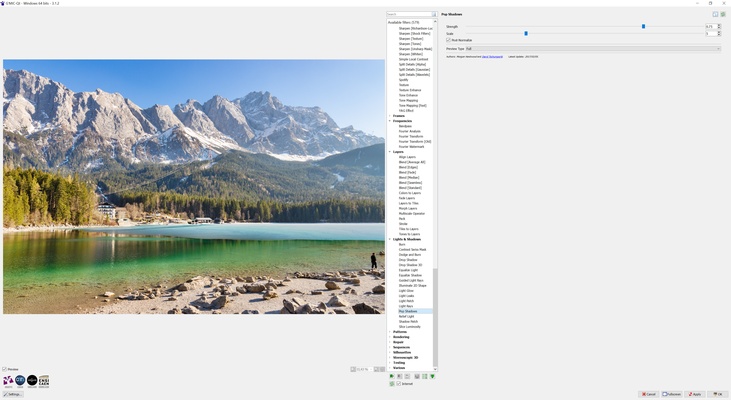
Task: Adjust the Strength slider handle
Action: (643, 26)
